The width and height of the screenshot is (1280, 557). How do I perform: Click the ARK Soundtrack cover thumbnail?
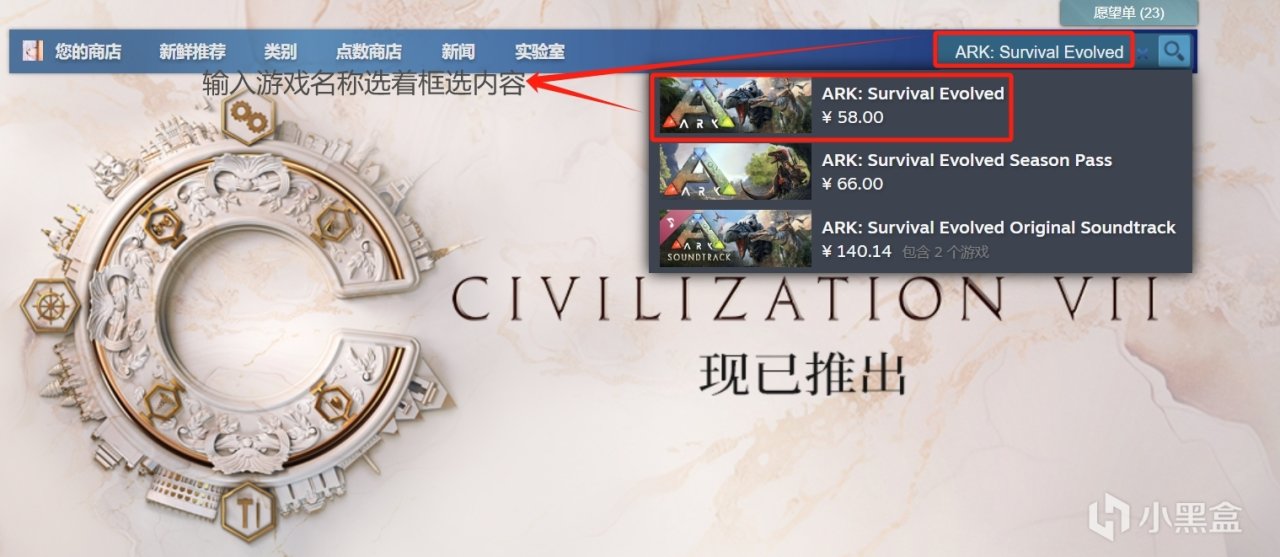coord(735,239)
